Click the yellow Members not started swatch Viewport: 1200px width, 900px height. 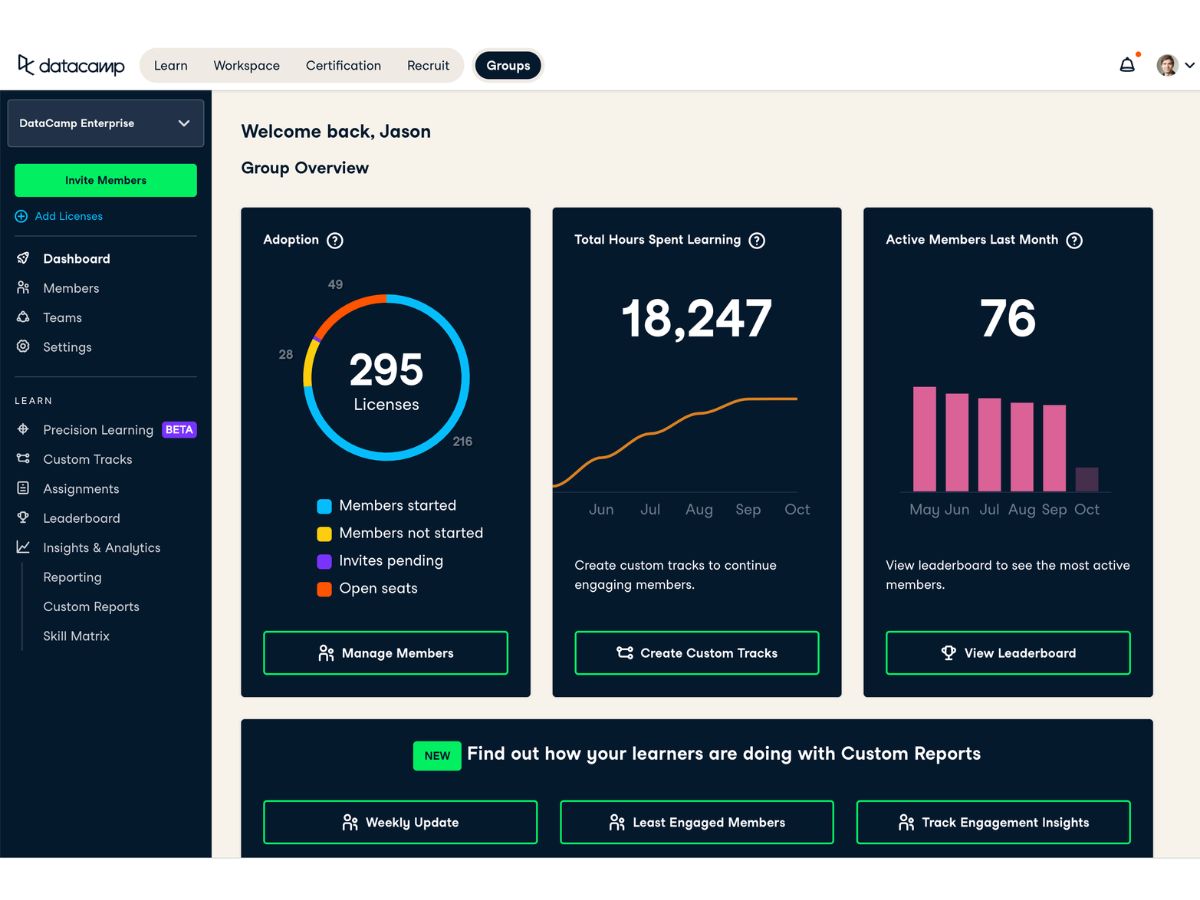[x=324, y=534]
